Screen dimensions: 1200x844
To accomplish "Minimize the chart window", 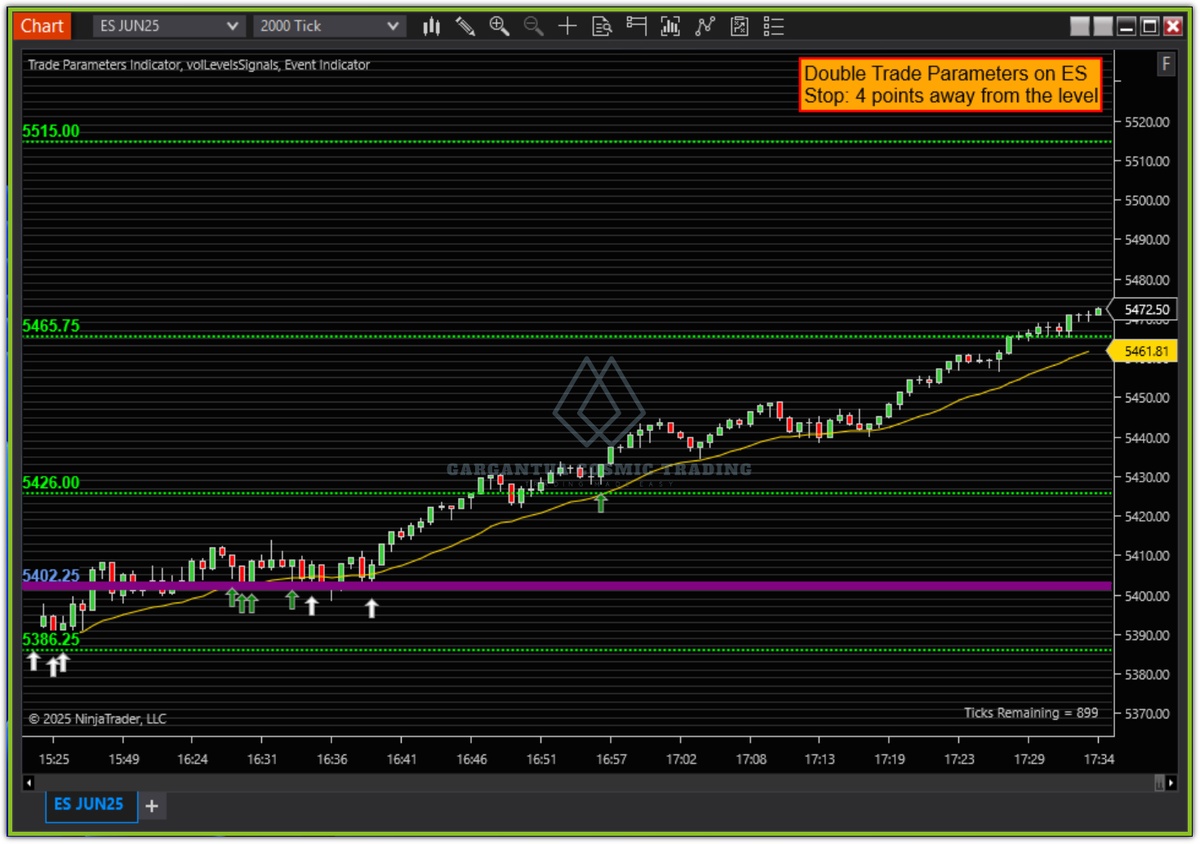I will 1127,27.
